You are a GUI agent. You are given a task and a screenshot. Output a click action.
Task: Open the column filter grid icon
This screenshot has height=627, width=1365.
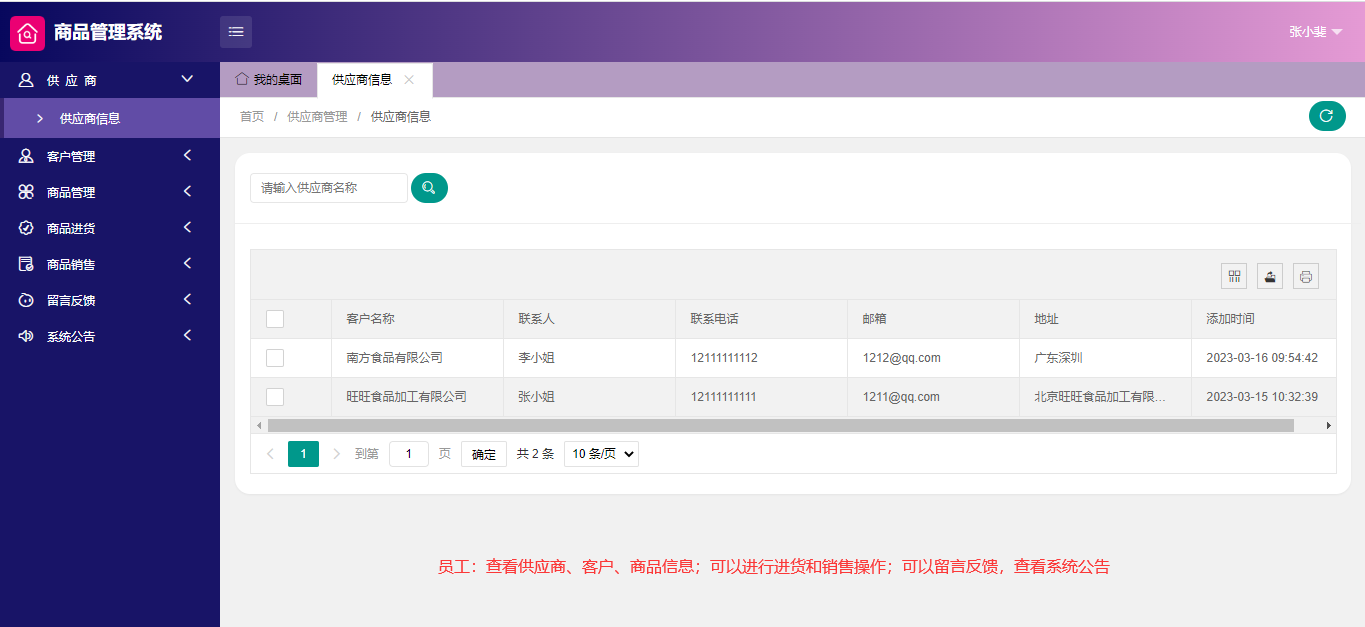(1234, 276)
